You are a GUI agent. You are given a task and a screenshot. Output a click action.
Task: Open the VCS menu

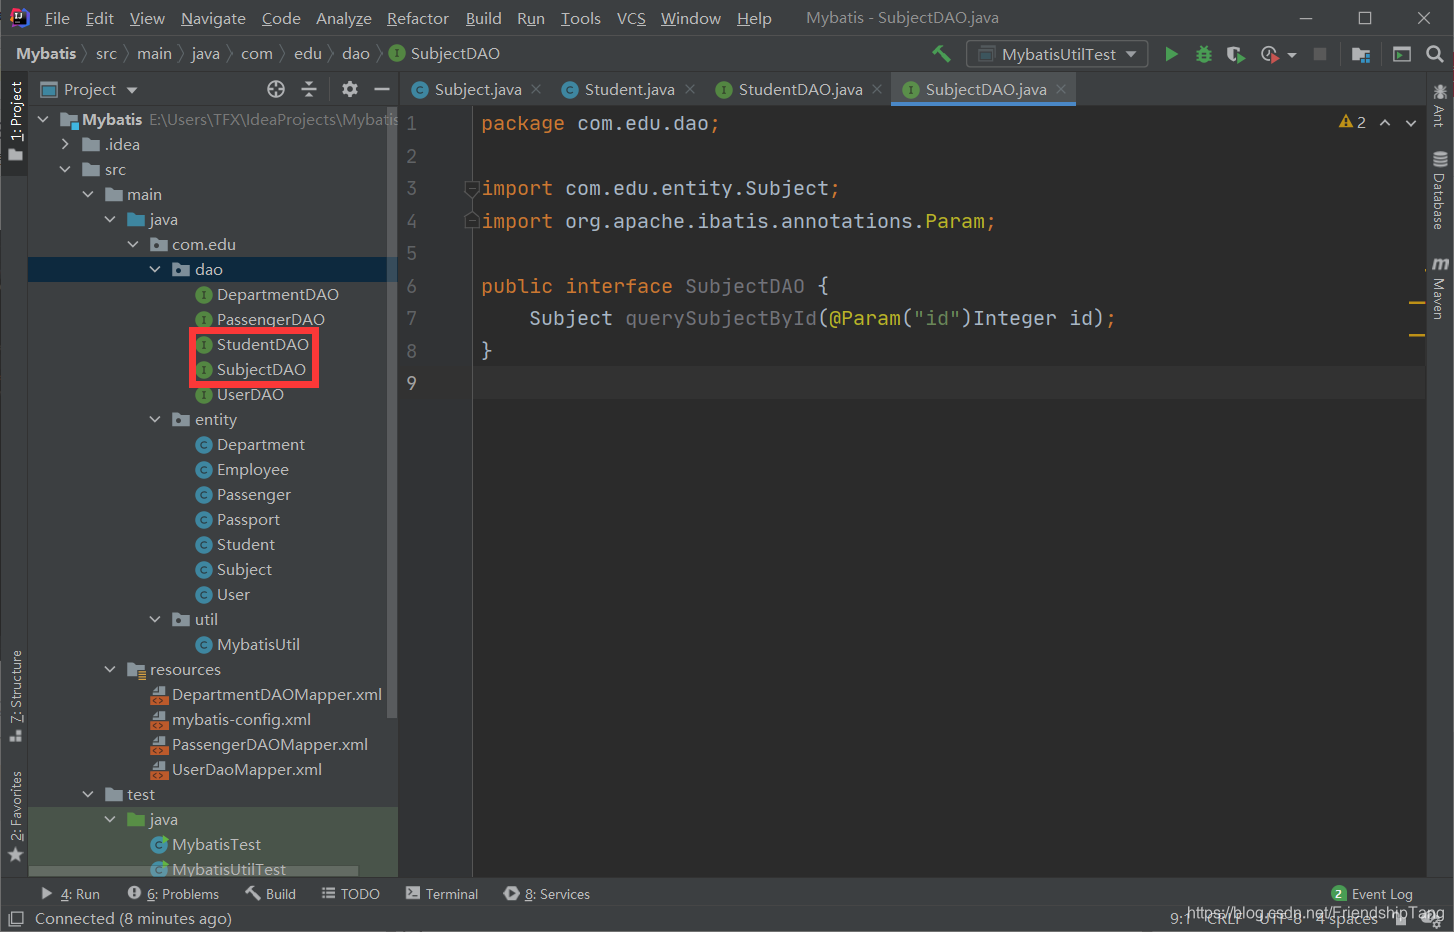pos(631,18)
